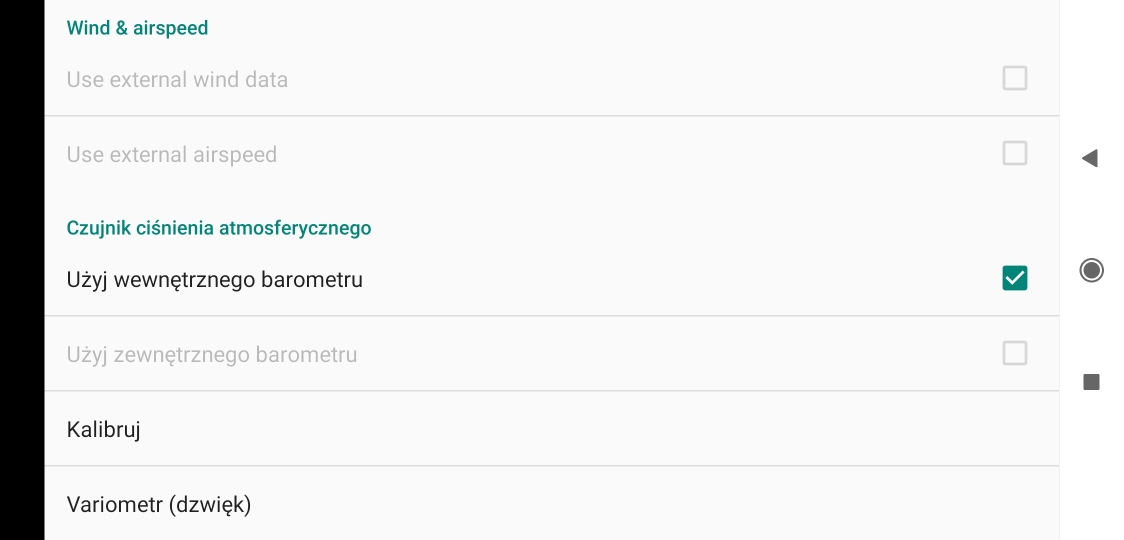Click the Czujnik ciśnienia atmosferycznego header
The width and height of the screenshot is (1124, 540).
click(x=218, y=228)
